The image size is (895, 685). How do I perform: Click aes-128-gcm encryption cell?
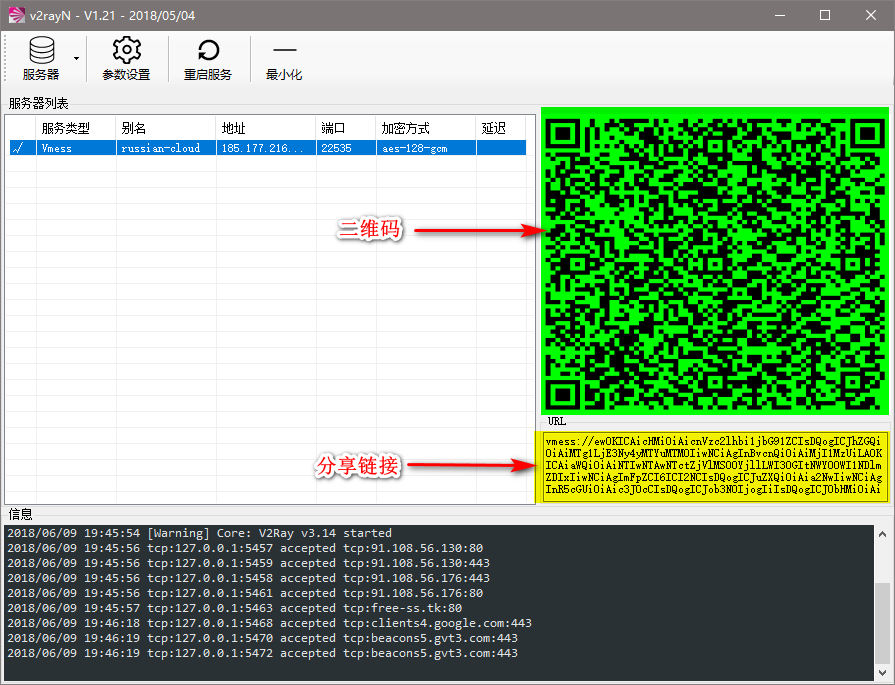coord(426,148)
